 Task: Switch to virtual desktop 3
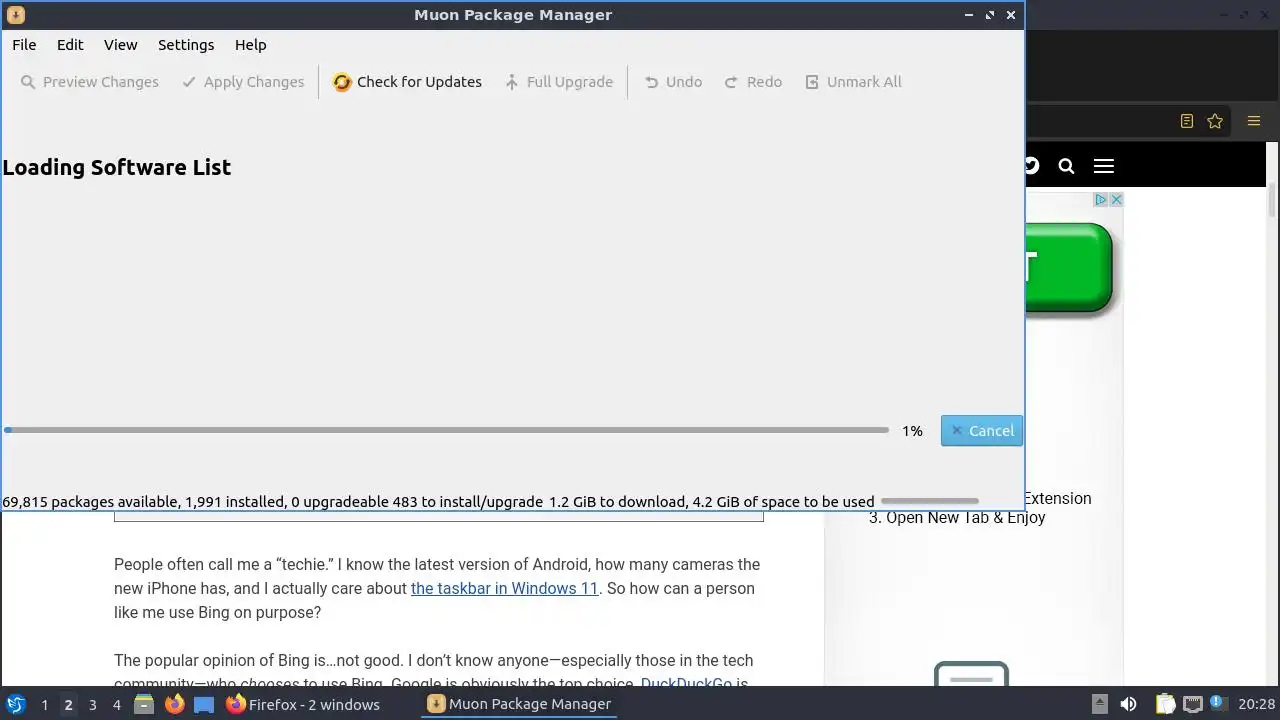click(x=92, y=704)
